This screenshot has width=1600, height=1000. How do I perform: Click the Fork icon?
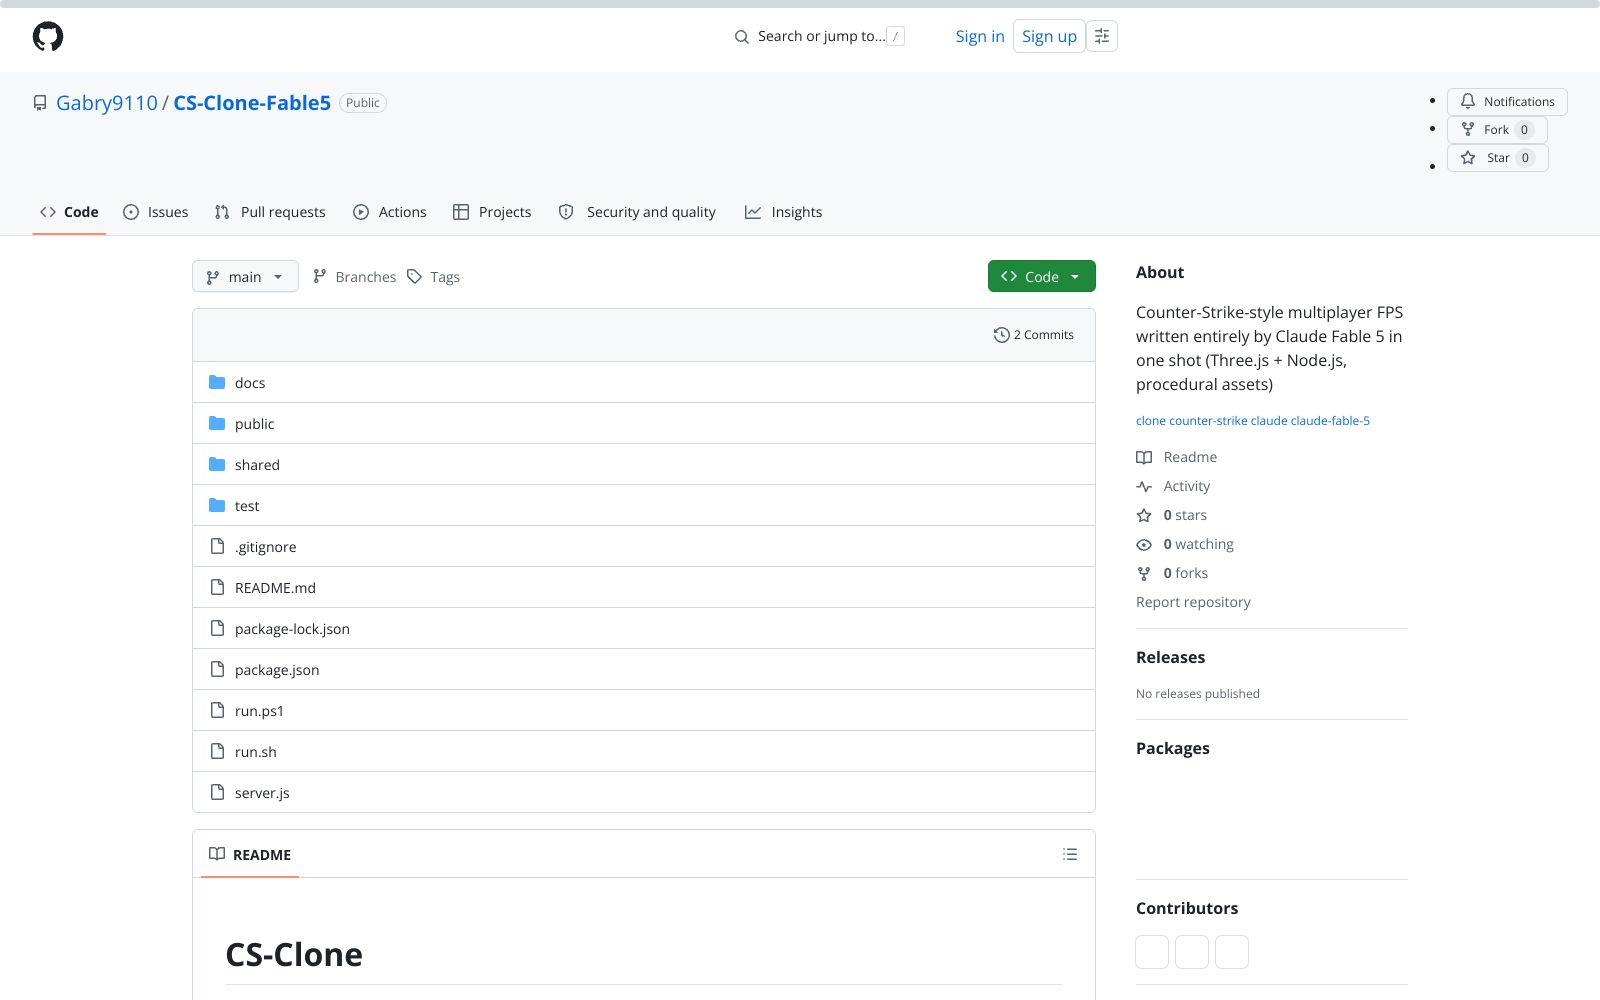[1468, 129]
